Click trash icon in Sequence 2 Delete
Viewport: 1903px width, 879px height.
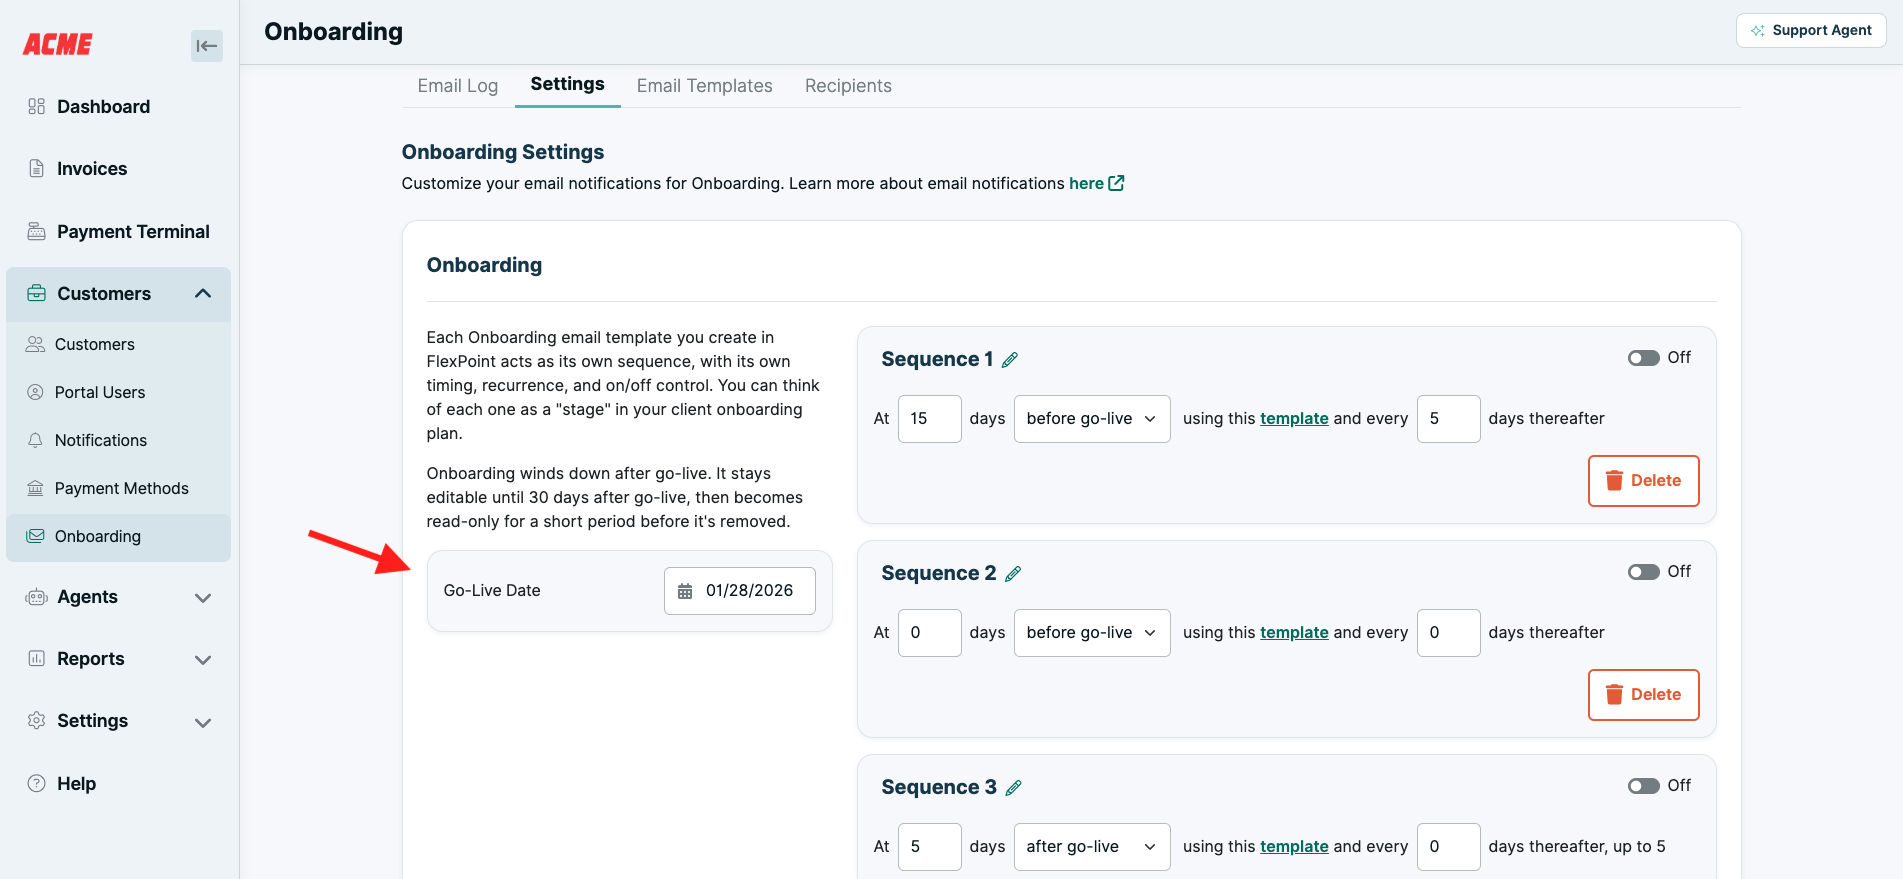coord(1614,695)
